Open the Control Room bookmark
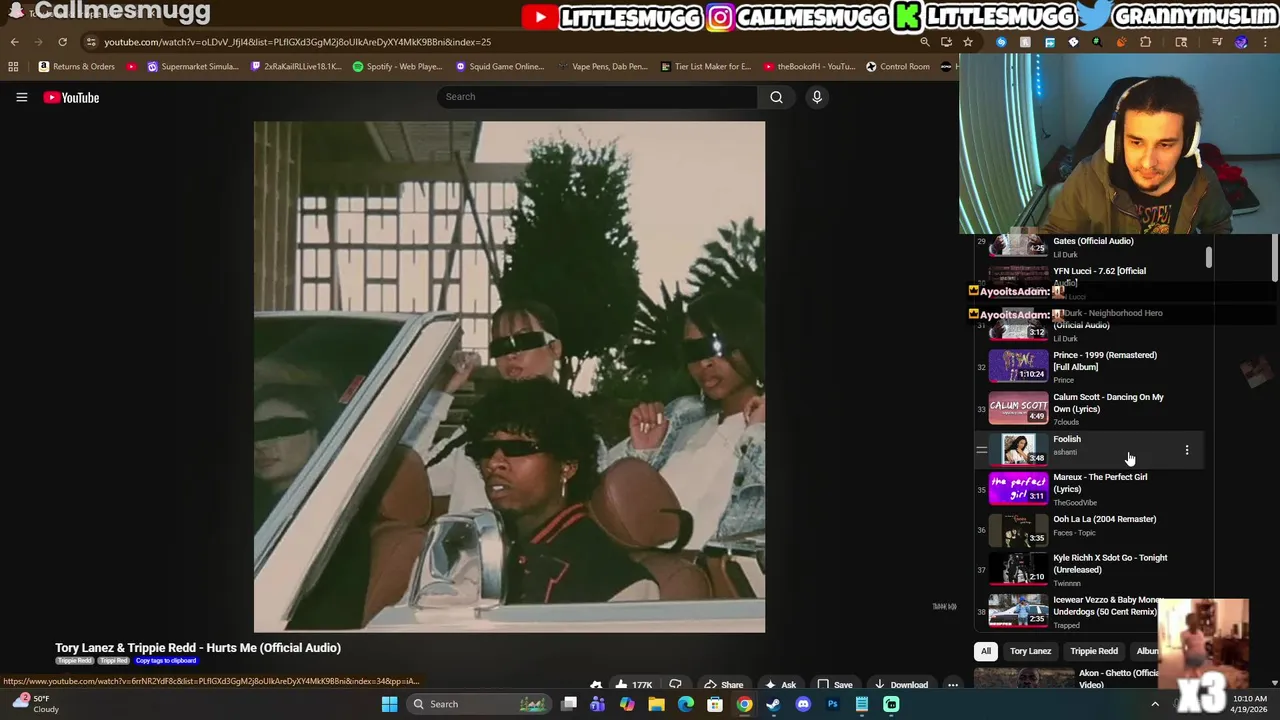This screenshot has height=720, width=1280. pyautogui.click(x=898, y=67)
